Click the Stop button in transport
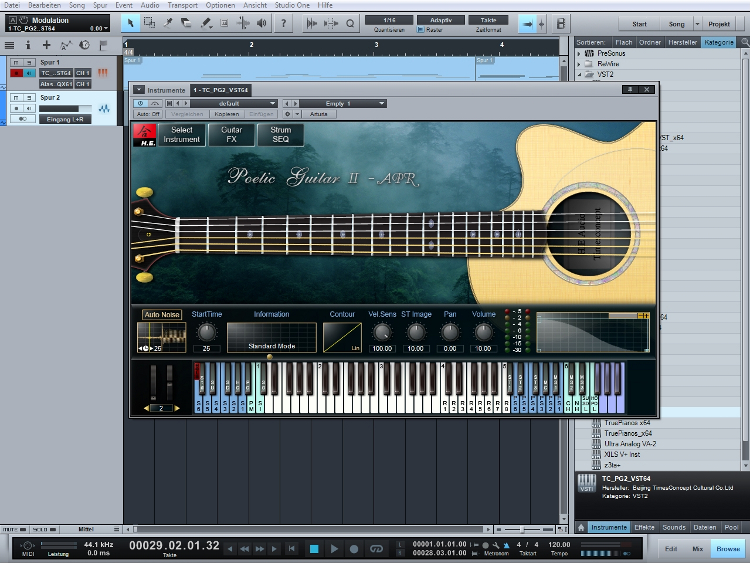 [x=314, y=549]
